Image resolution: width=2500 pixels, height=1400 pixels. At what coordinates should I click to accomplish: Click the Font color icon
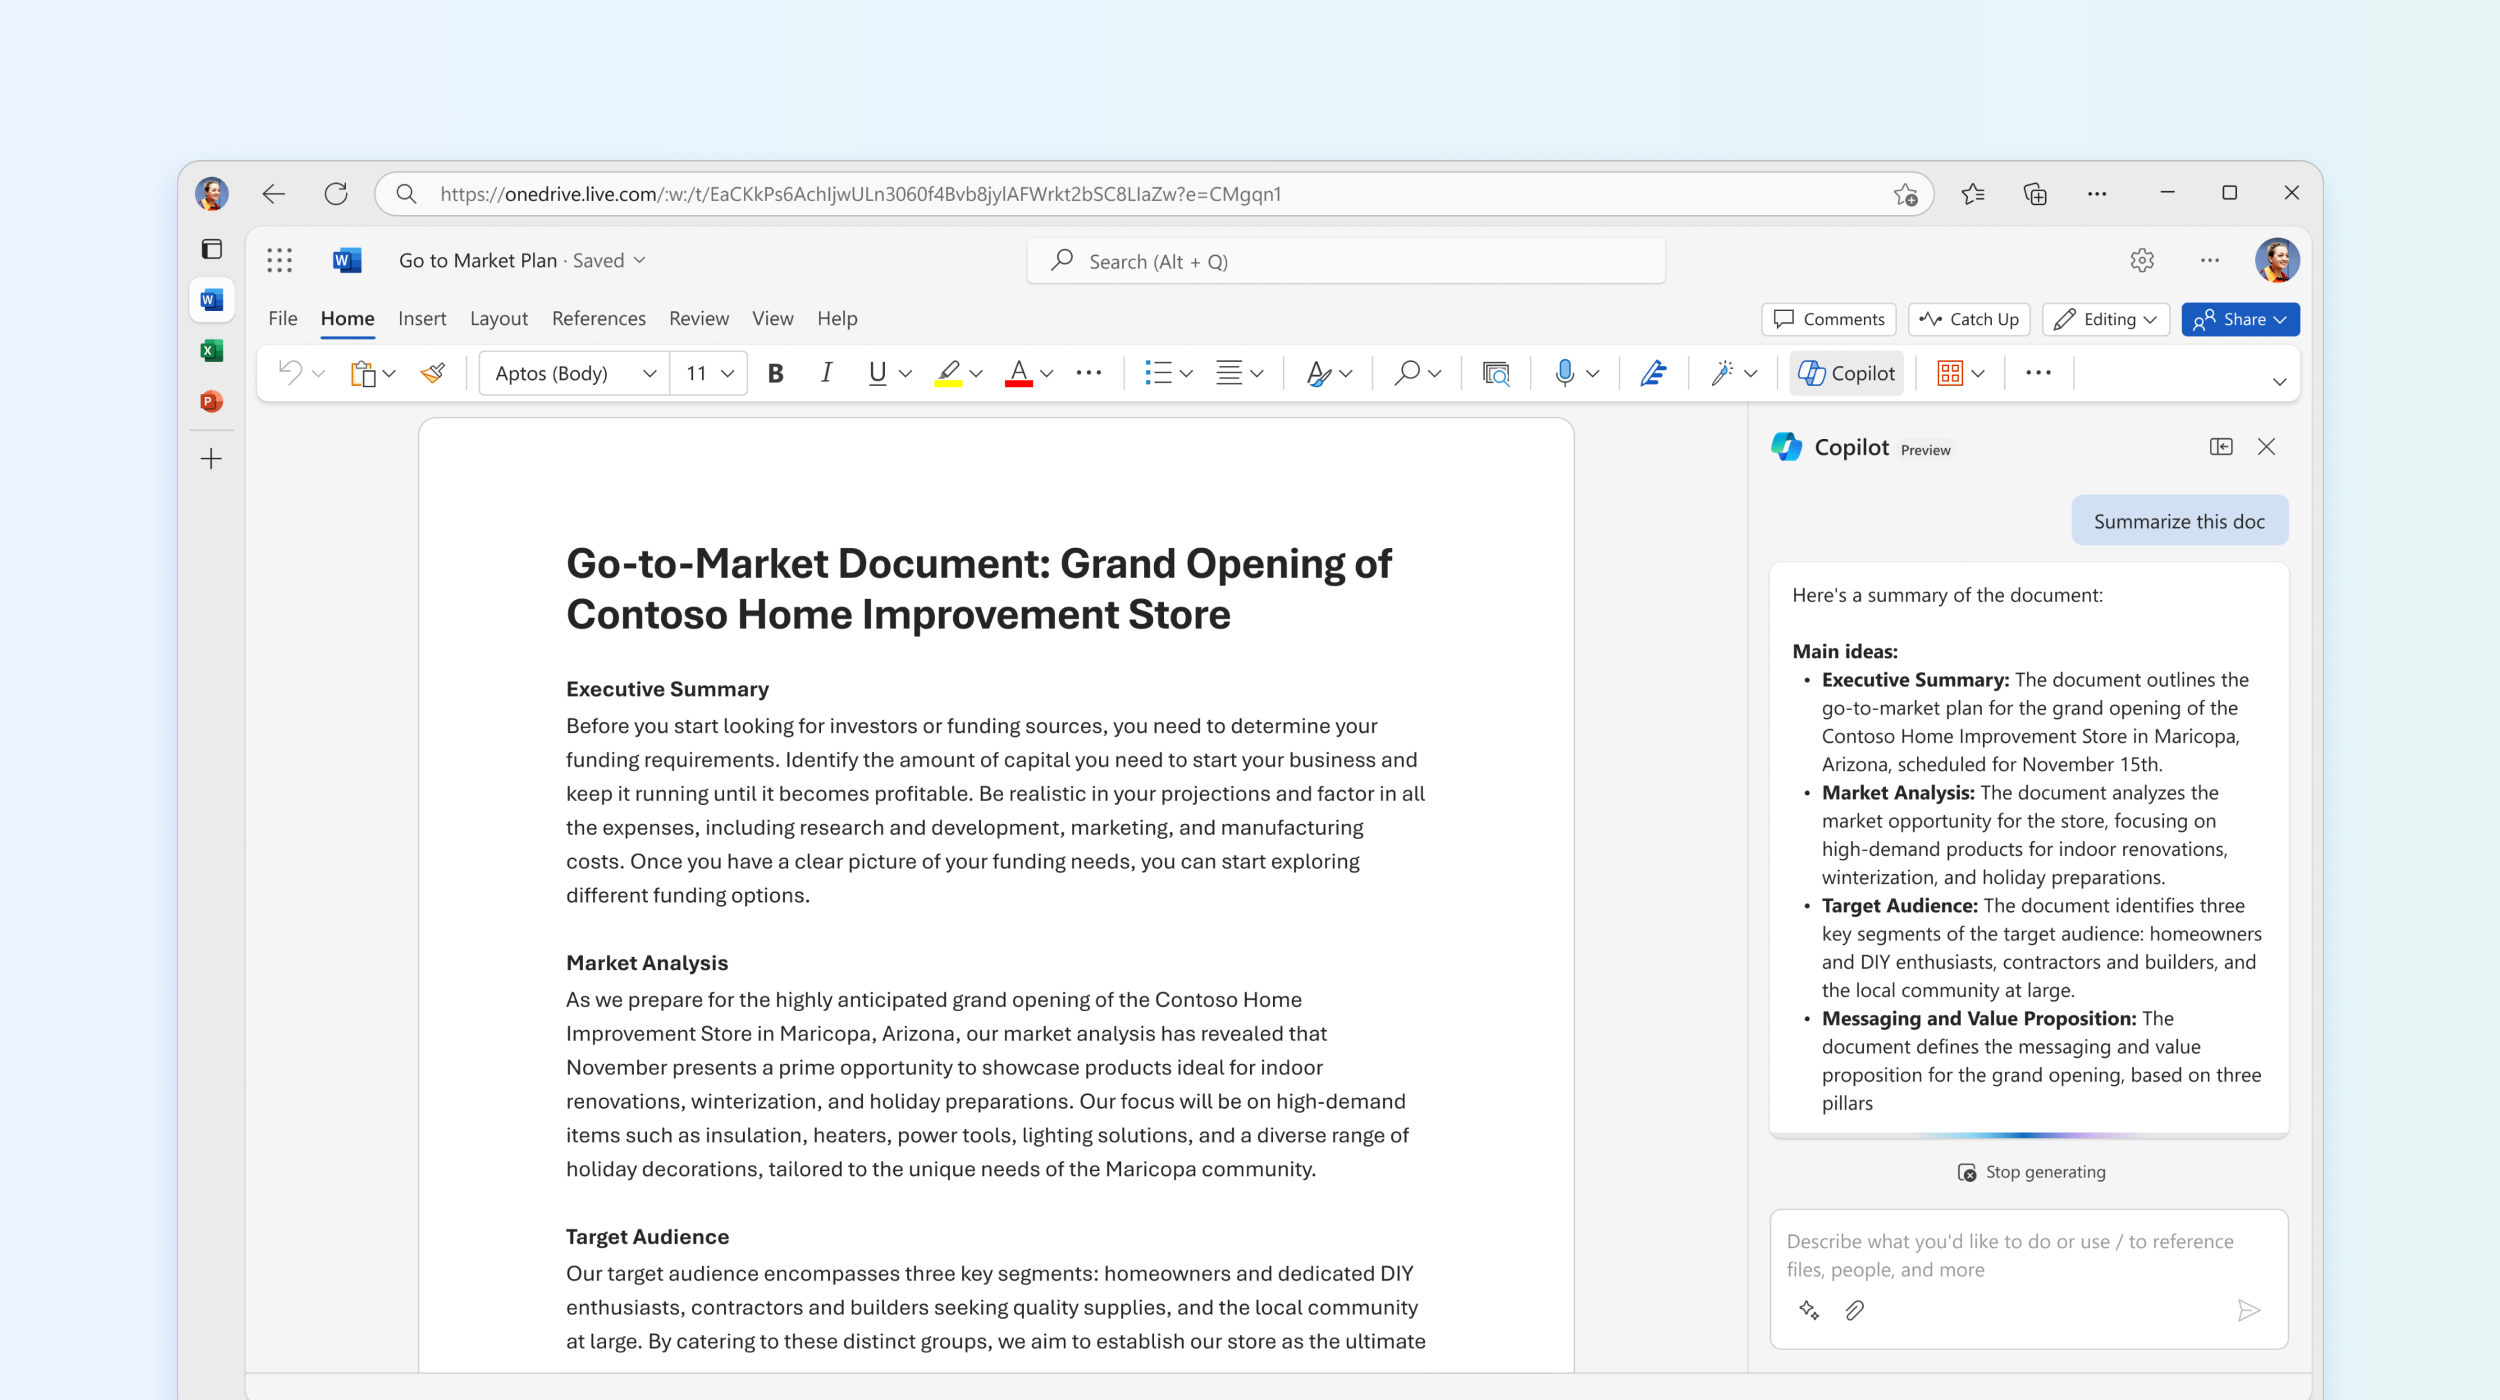(x=1018, y=373)
